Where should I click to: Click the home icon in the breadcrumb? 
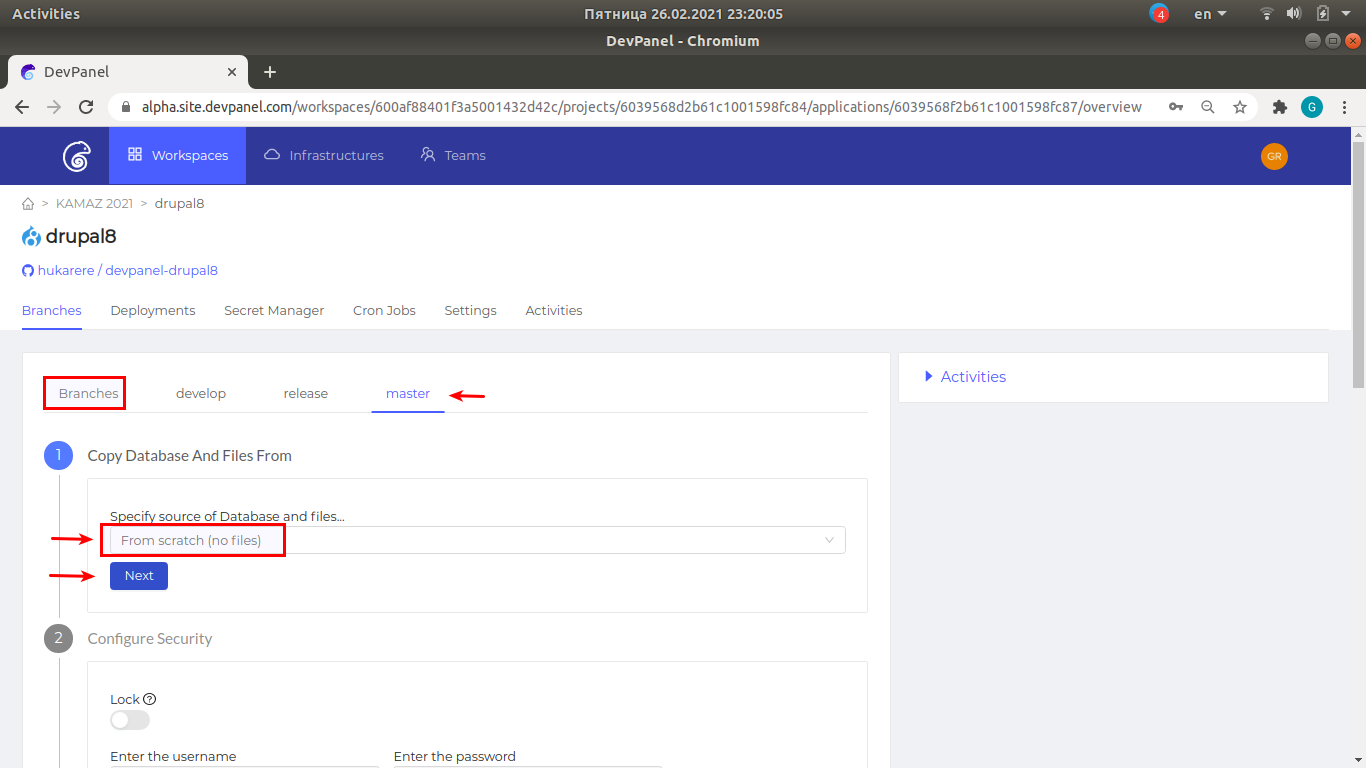28,203
